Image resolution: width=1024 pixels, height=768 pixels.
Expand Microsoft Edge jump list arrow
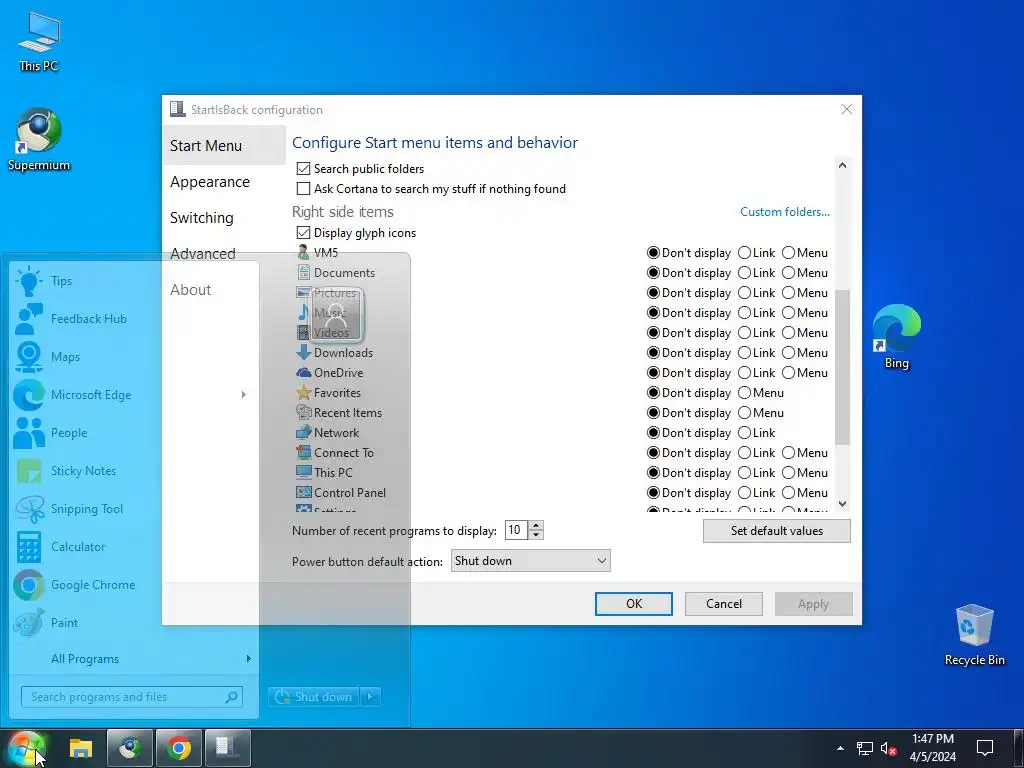coord(244,394)
